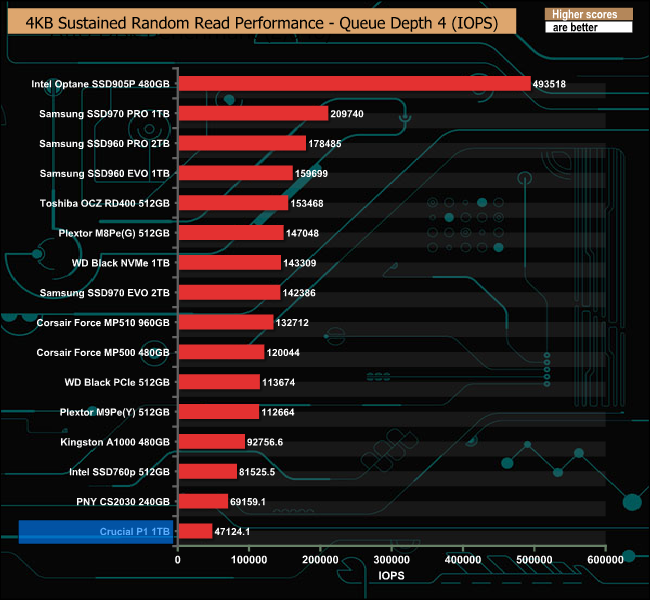Click the 'are better' legend label
This screenshot has width=650, height=600.
coord(575,27)
